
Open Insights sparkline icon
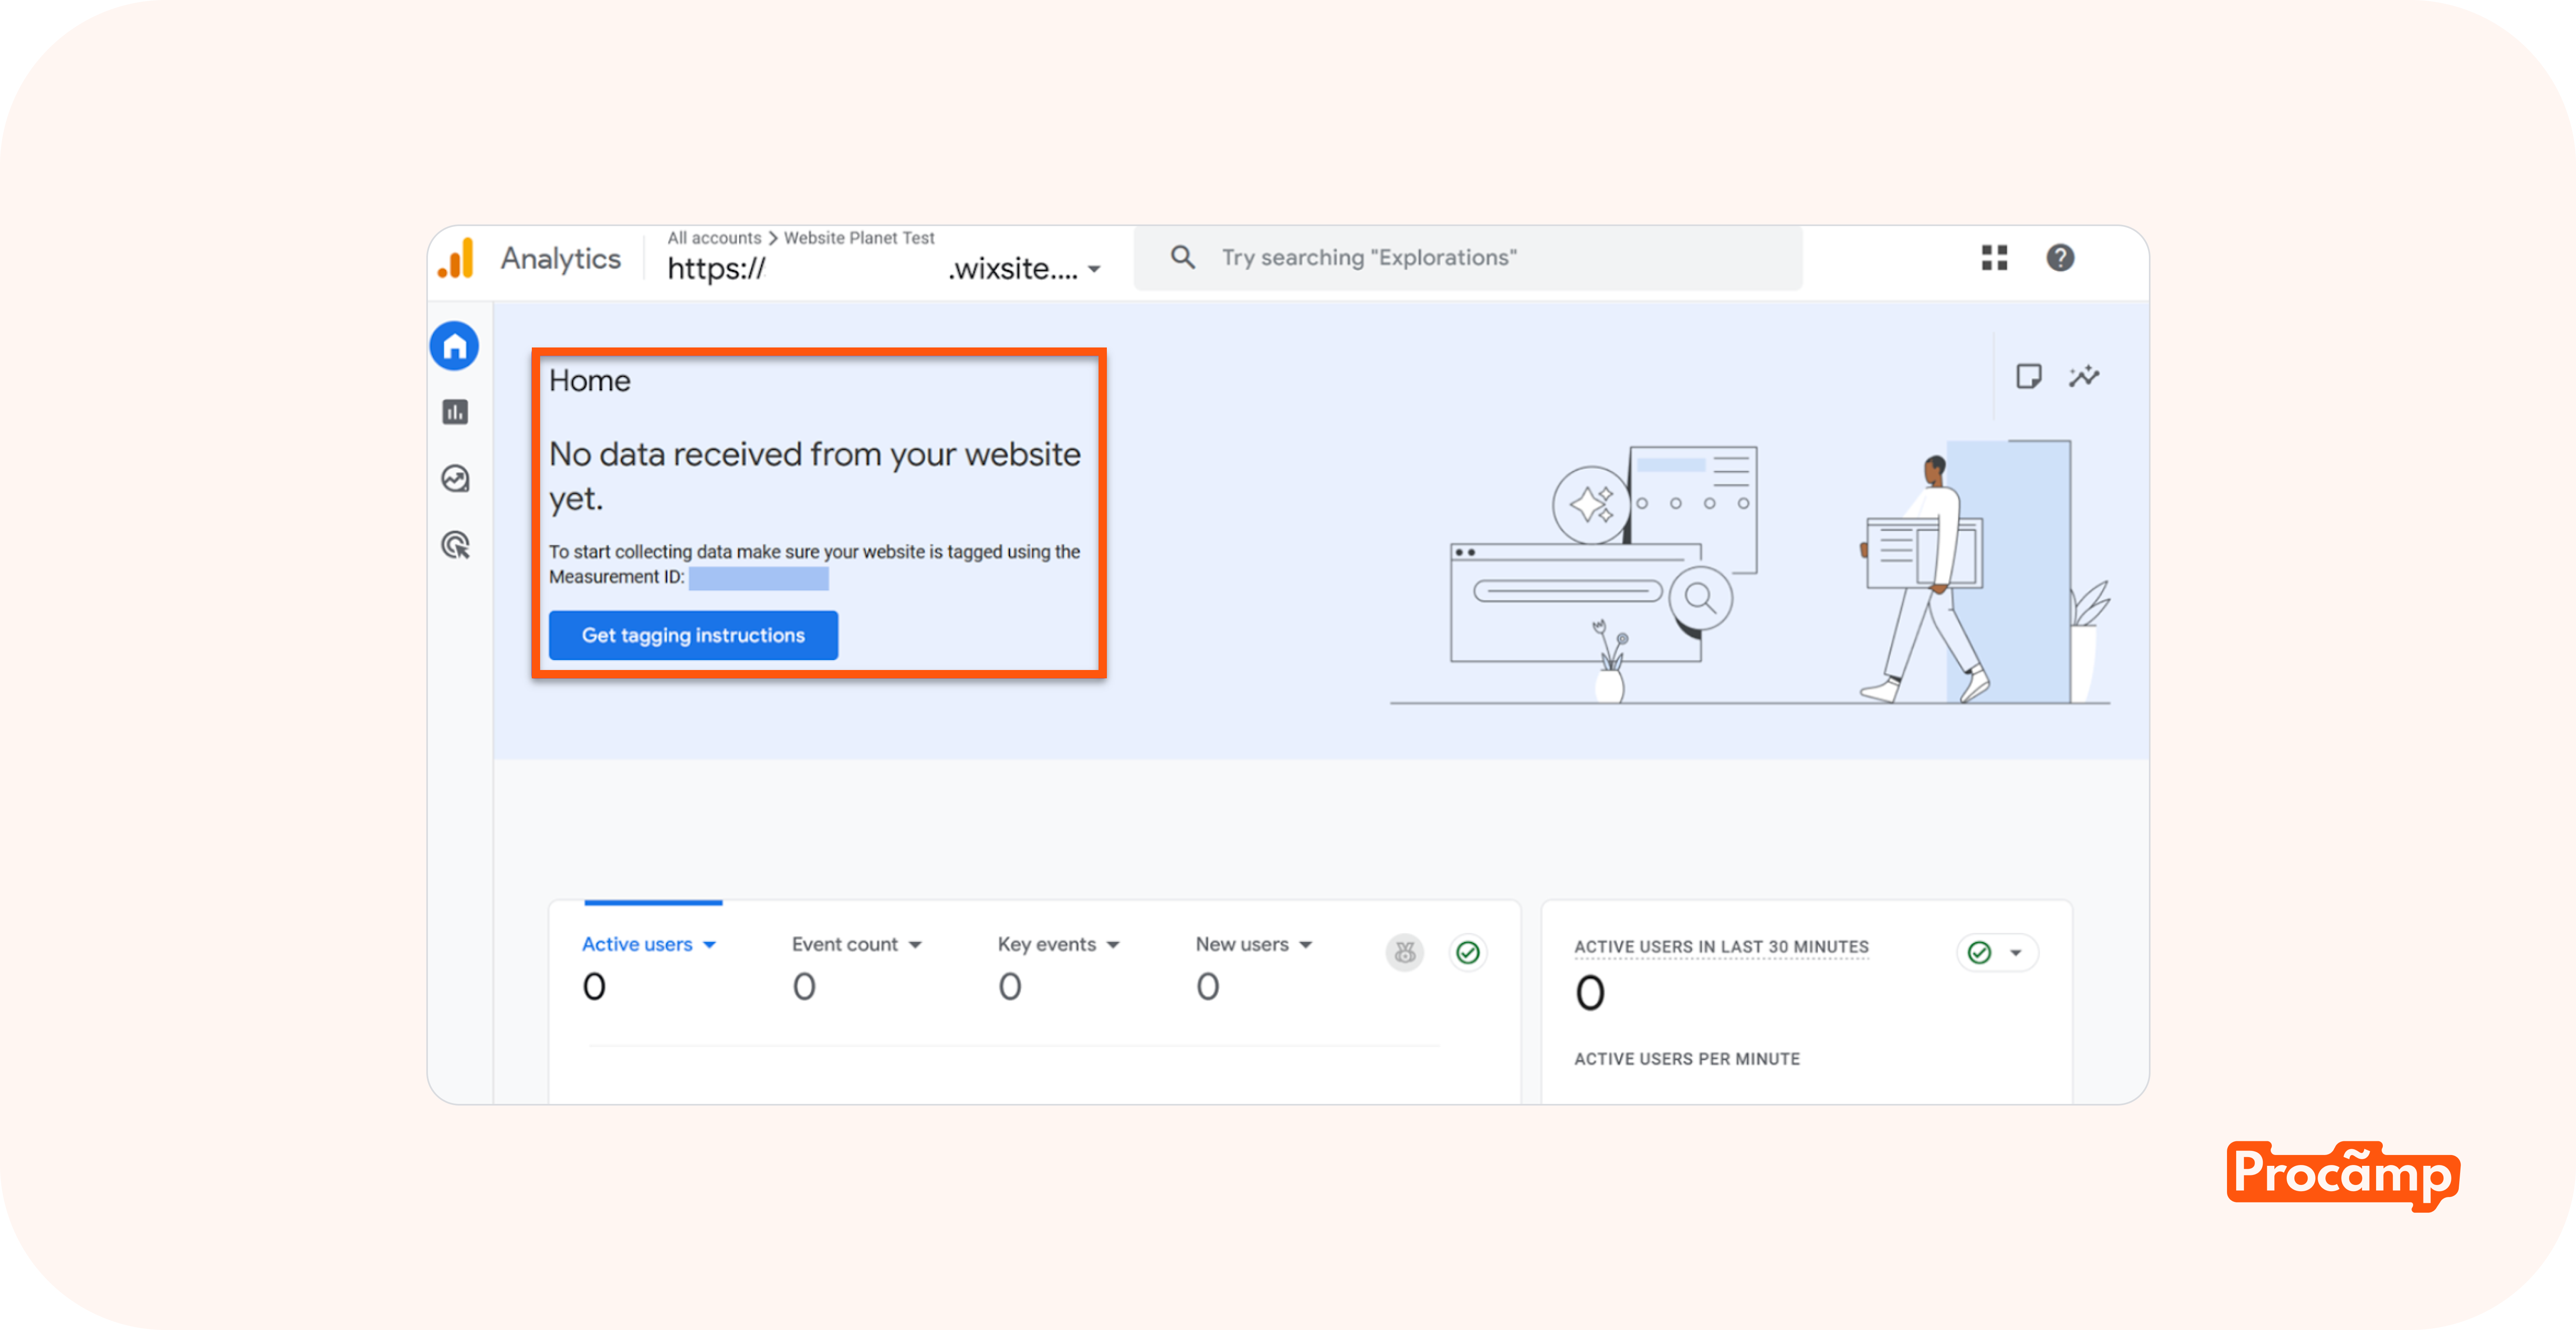click(2084, 376)
